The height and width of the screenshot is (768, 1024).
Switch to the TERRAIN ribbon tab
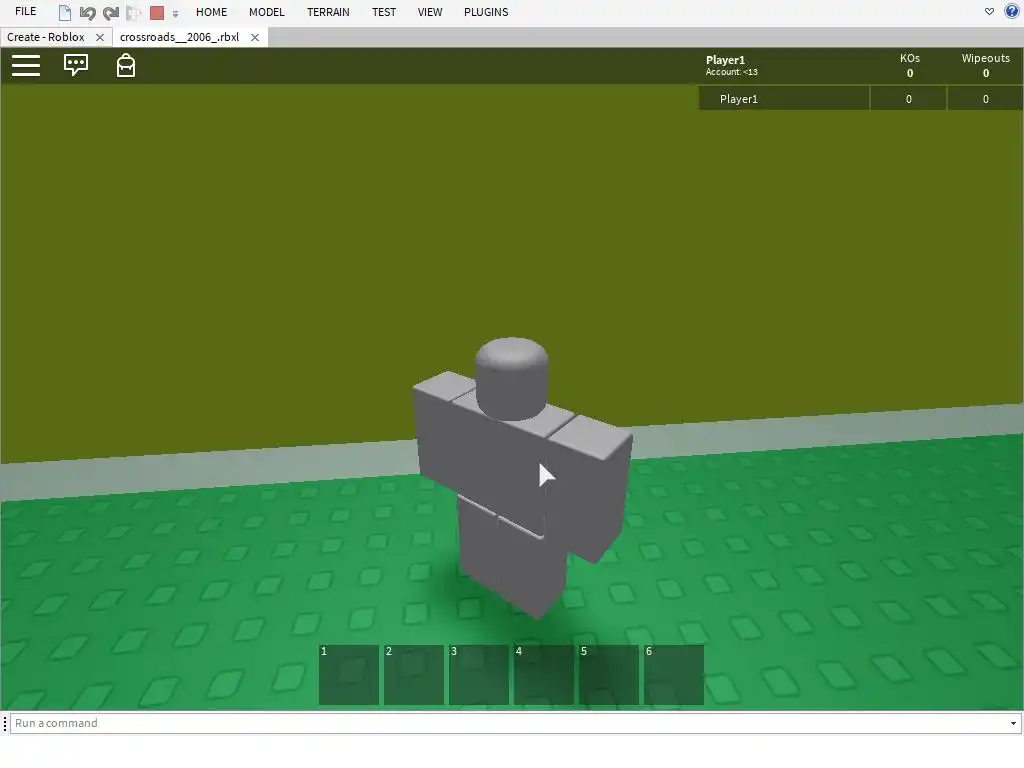click(328, 12)
